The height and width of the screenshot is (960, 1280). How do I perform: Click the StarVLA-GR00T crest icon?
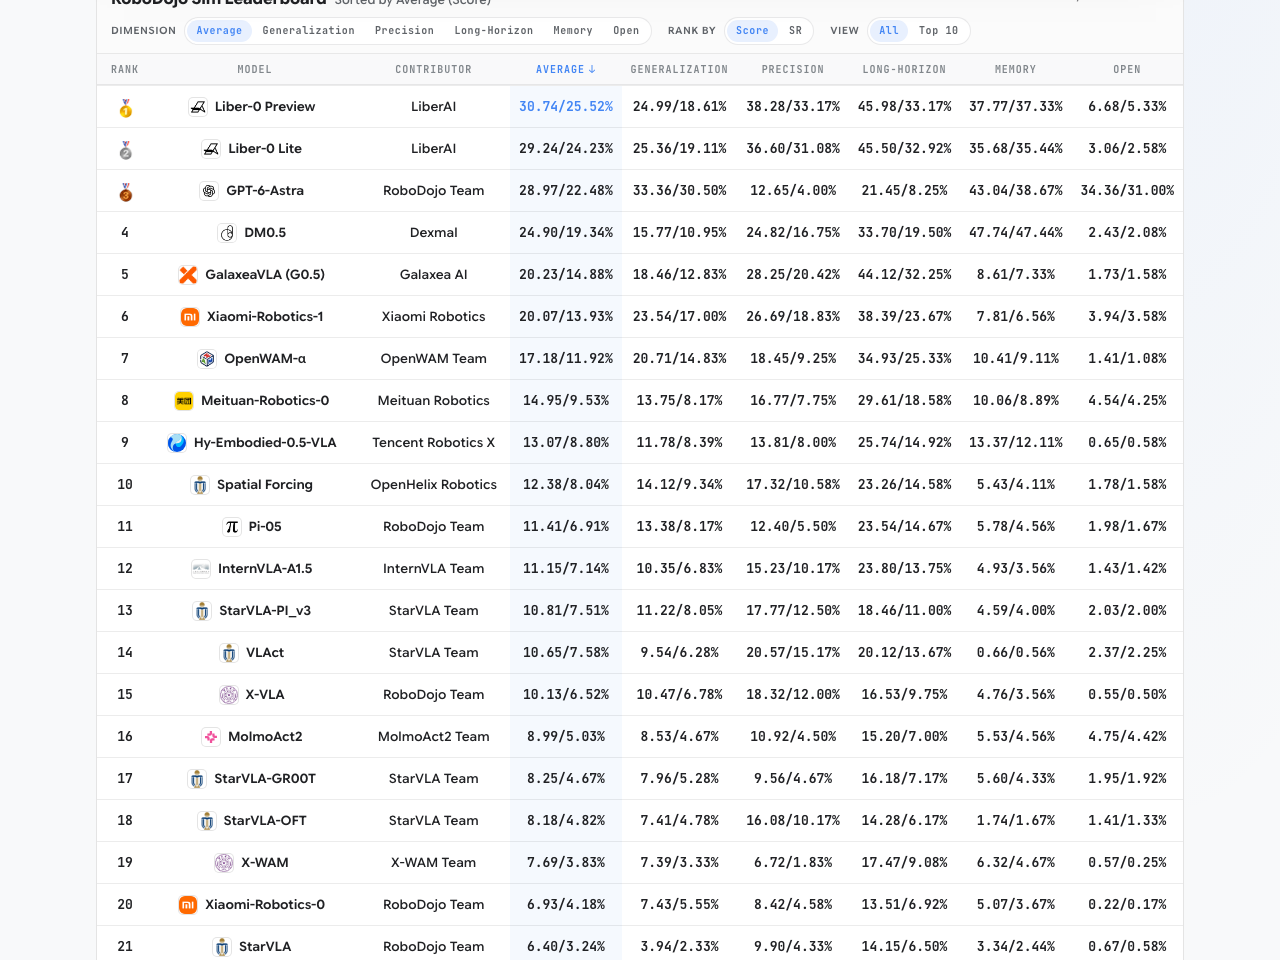[197, 779]
